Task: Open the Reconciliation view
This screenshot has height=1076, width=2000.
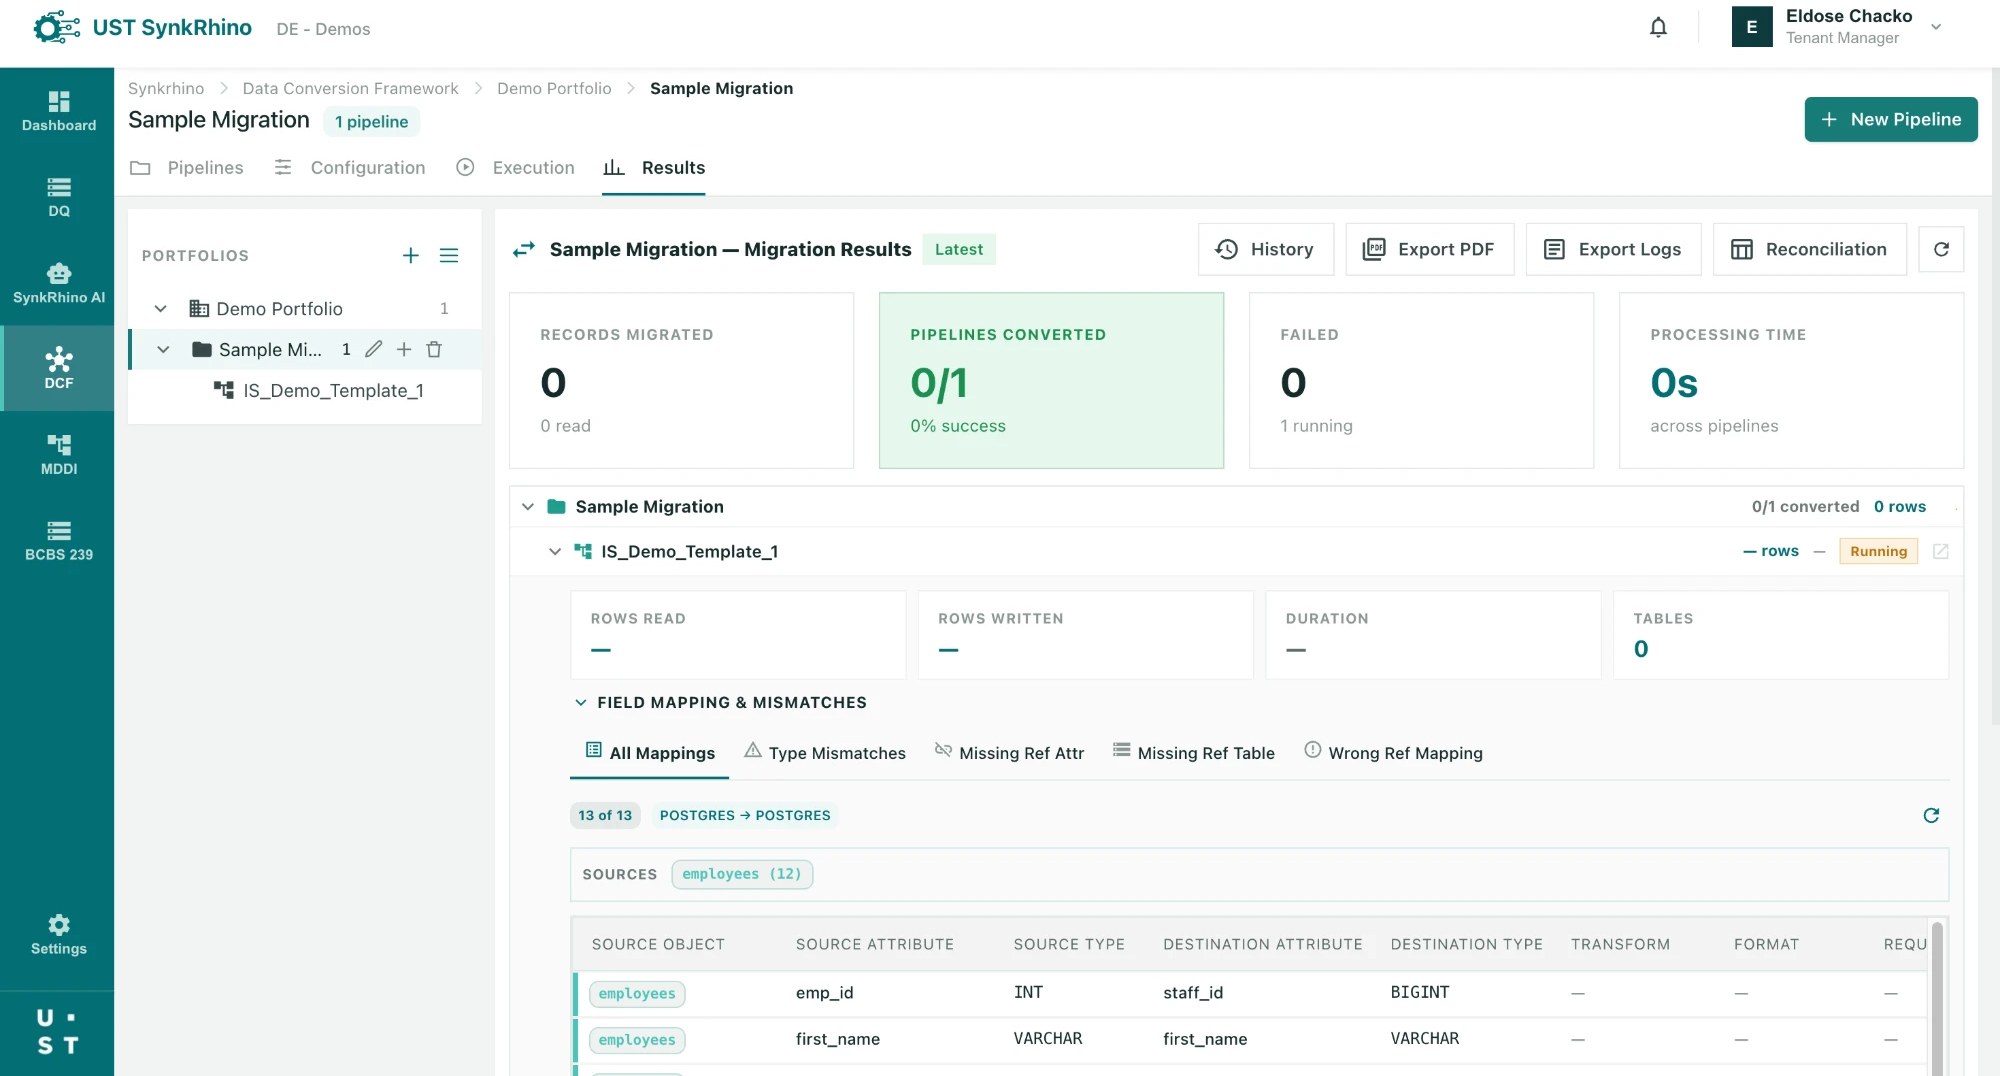Action: pyautogui.click(x=1809, y=249)
